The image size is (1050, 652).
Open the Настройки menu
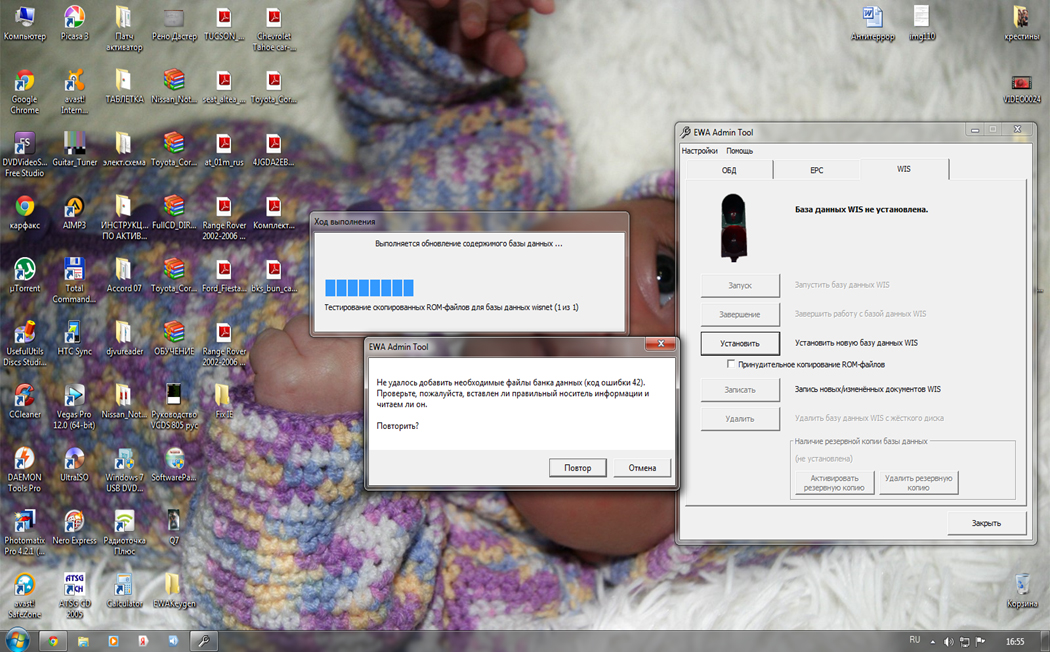click(x=699, y=151)
